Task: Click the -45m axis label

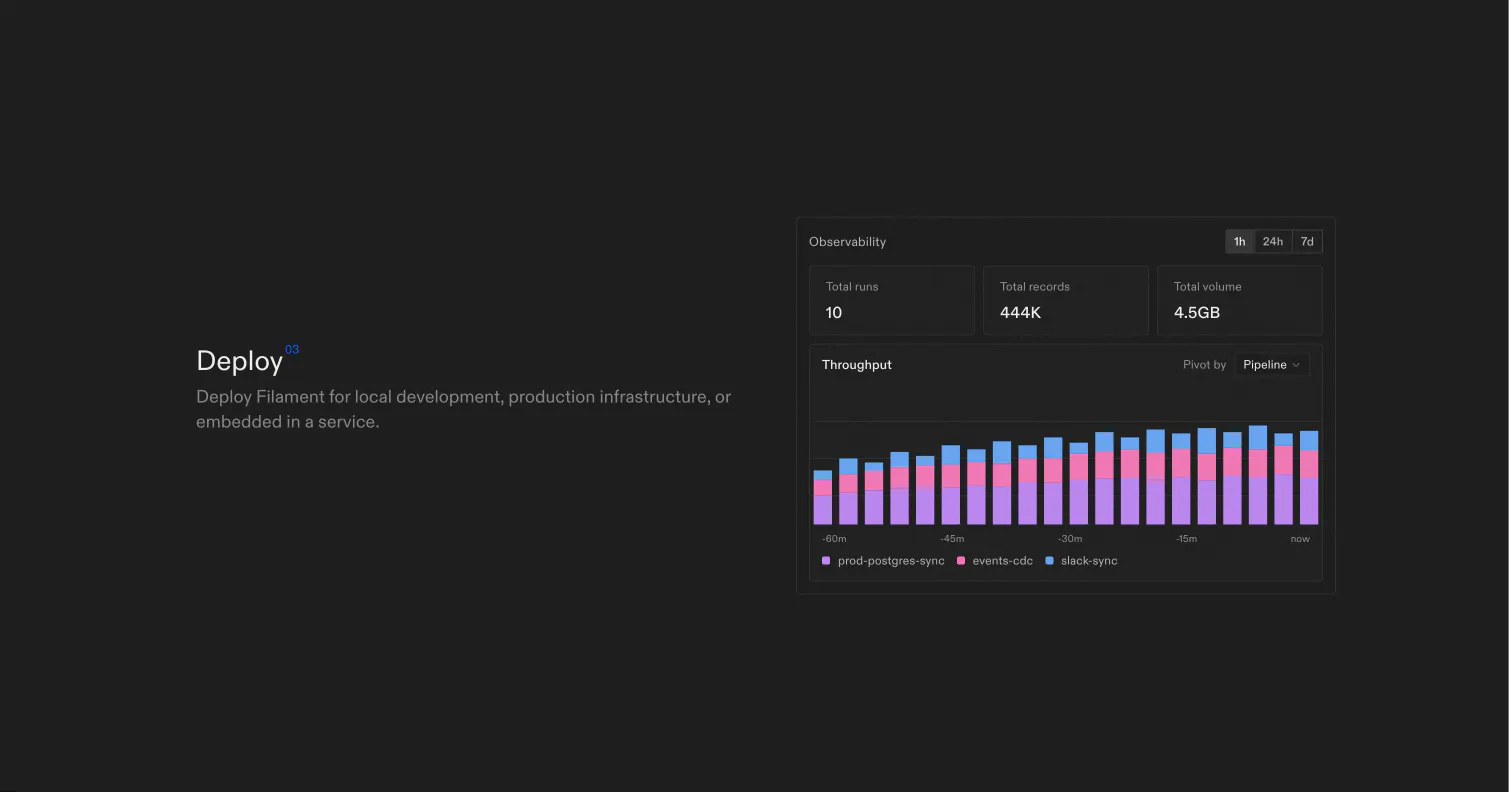Action: (952, 539)
